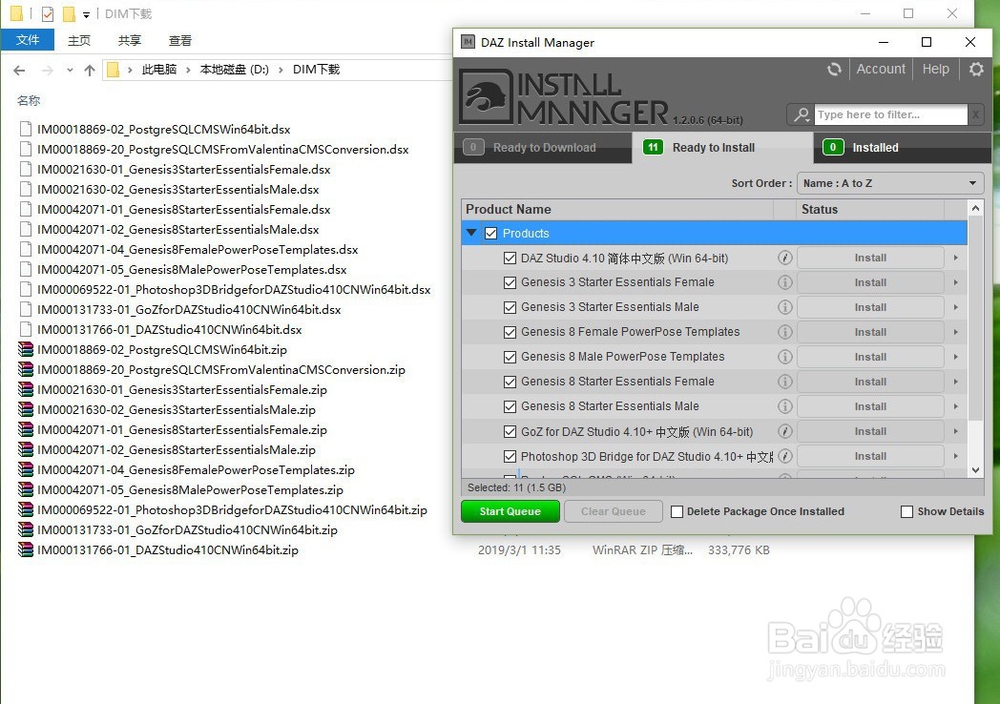Click the Clear Queue button

tap(613, 511)
